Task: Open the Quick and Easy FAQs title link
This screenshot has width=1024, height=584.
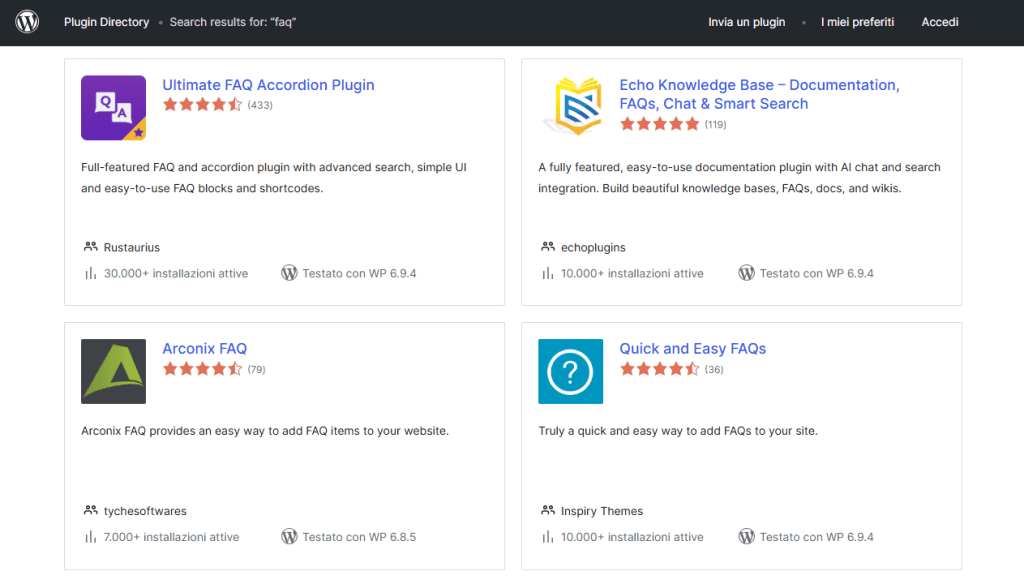Action: (693, 348)
